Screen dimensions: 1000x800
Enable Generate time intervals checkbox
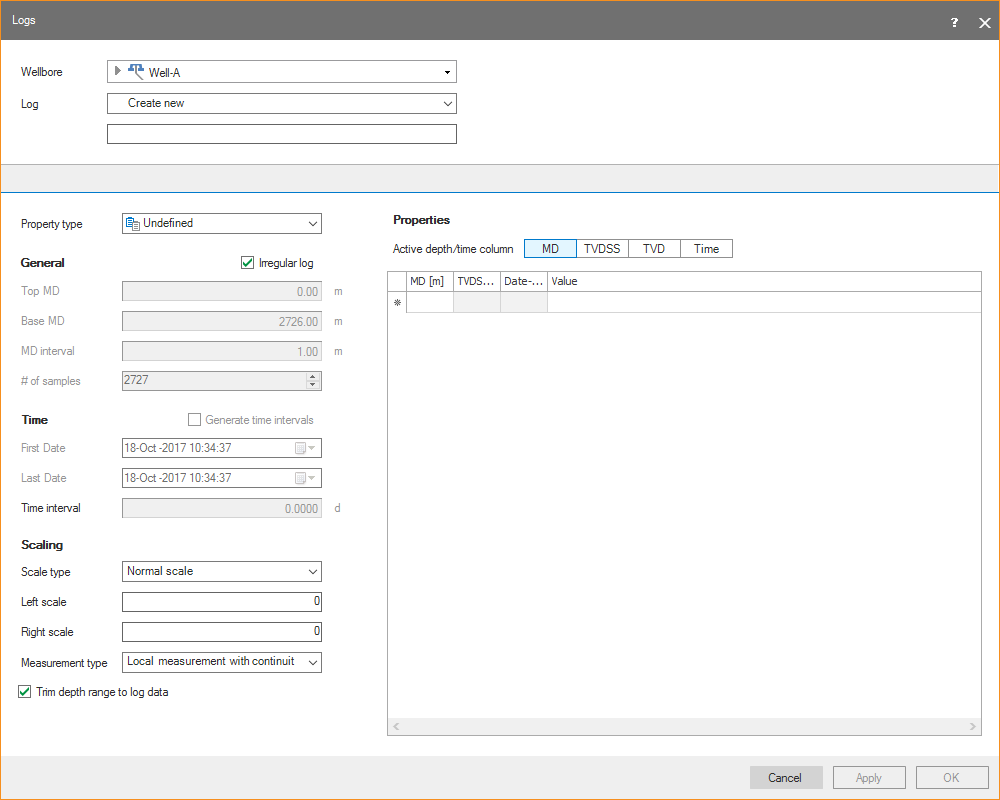click(194, 420)
